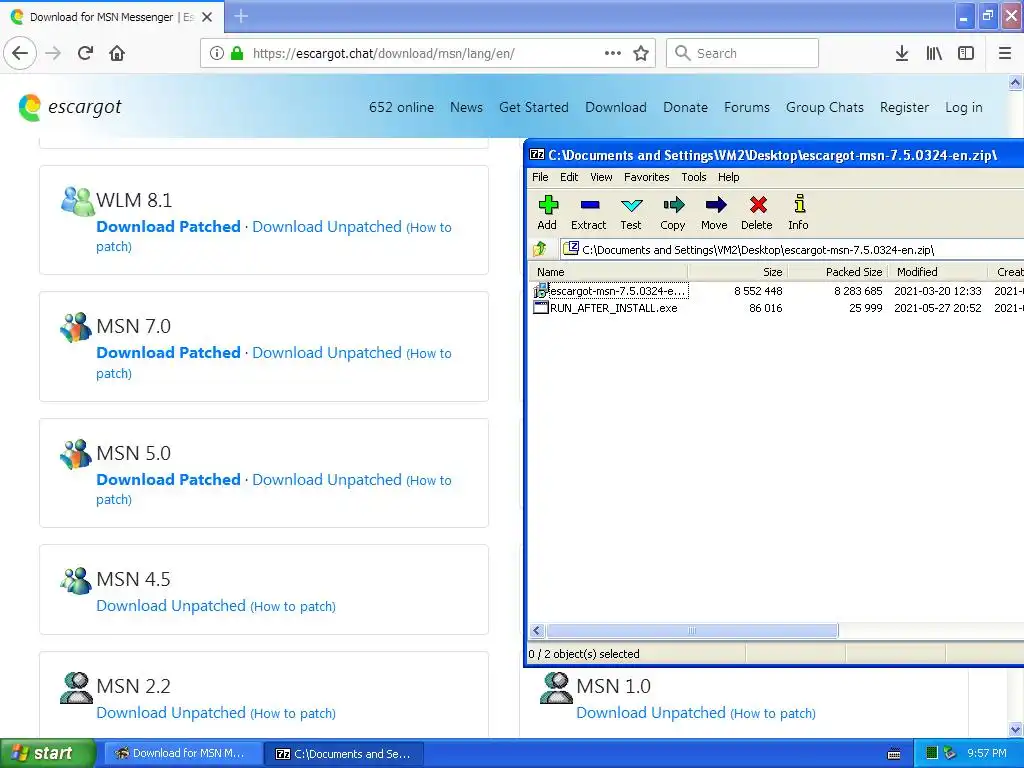The height and width of the screenshot is (768, 1024).
Task: Click the 7-Zip Delete toolbar icon
Action: tap(758, 205)
